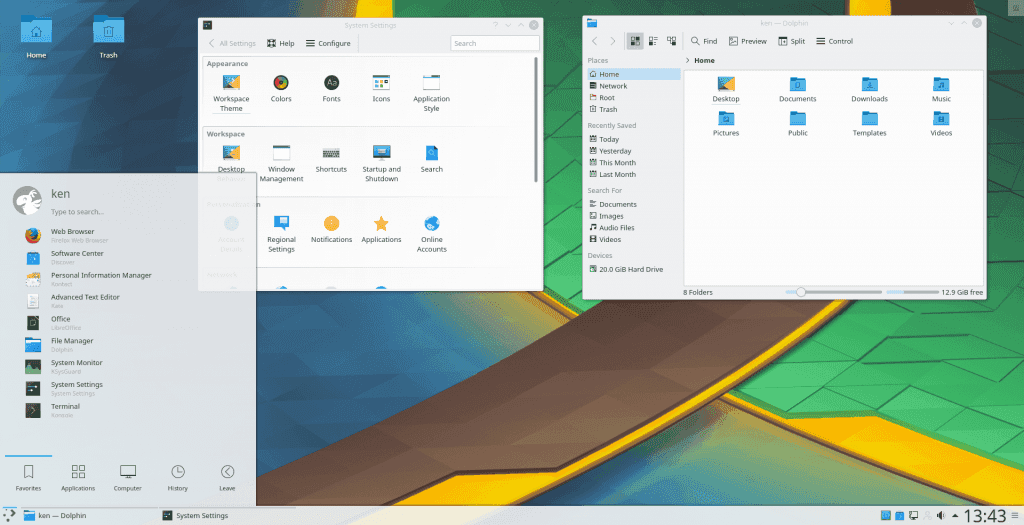The image size is (1024, 525).
Task: Open the Music folder in Dolphin
Action: [x=941, y=89]
